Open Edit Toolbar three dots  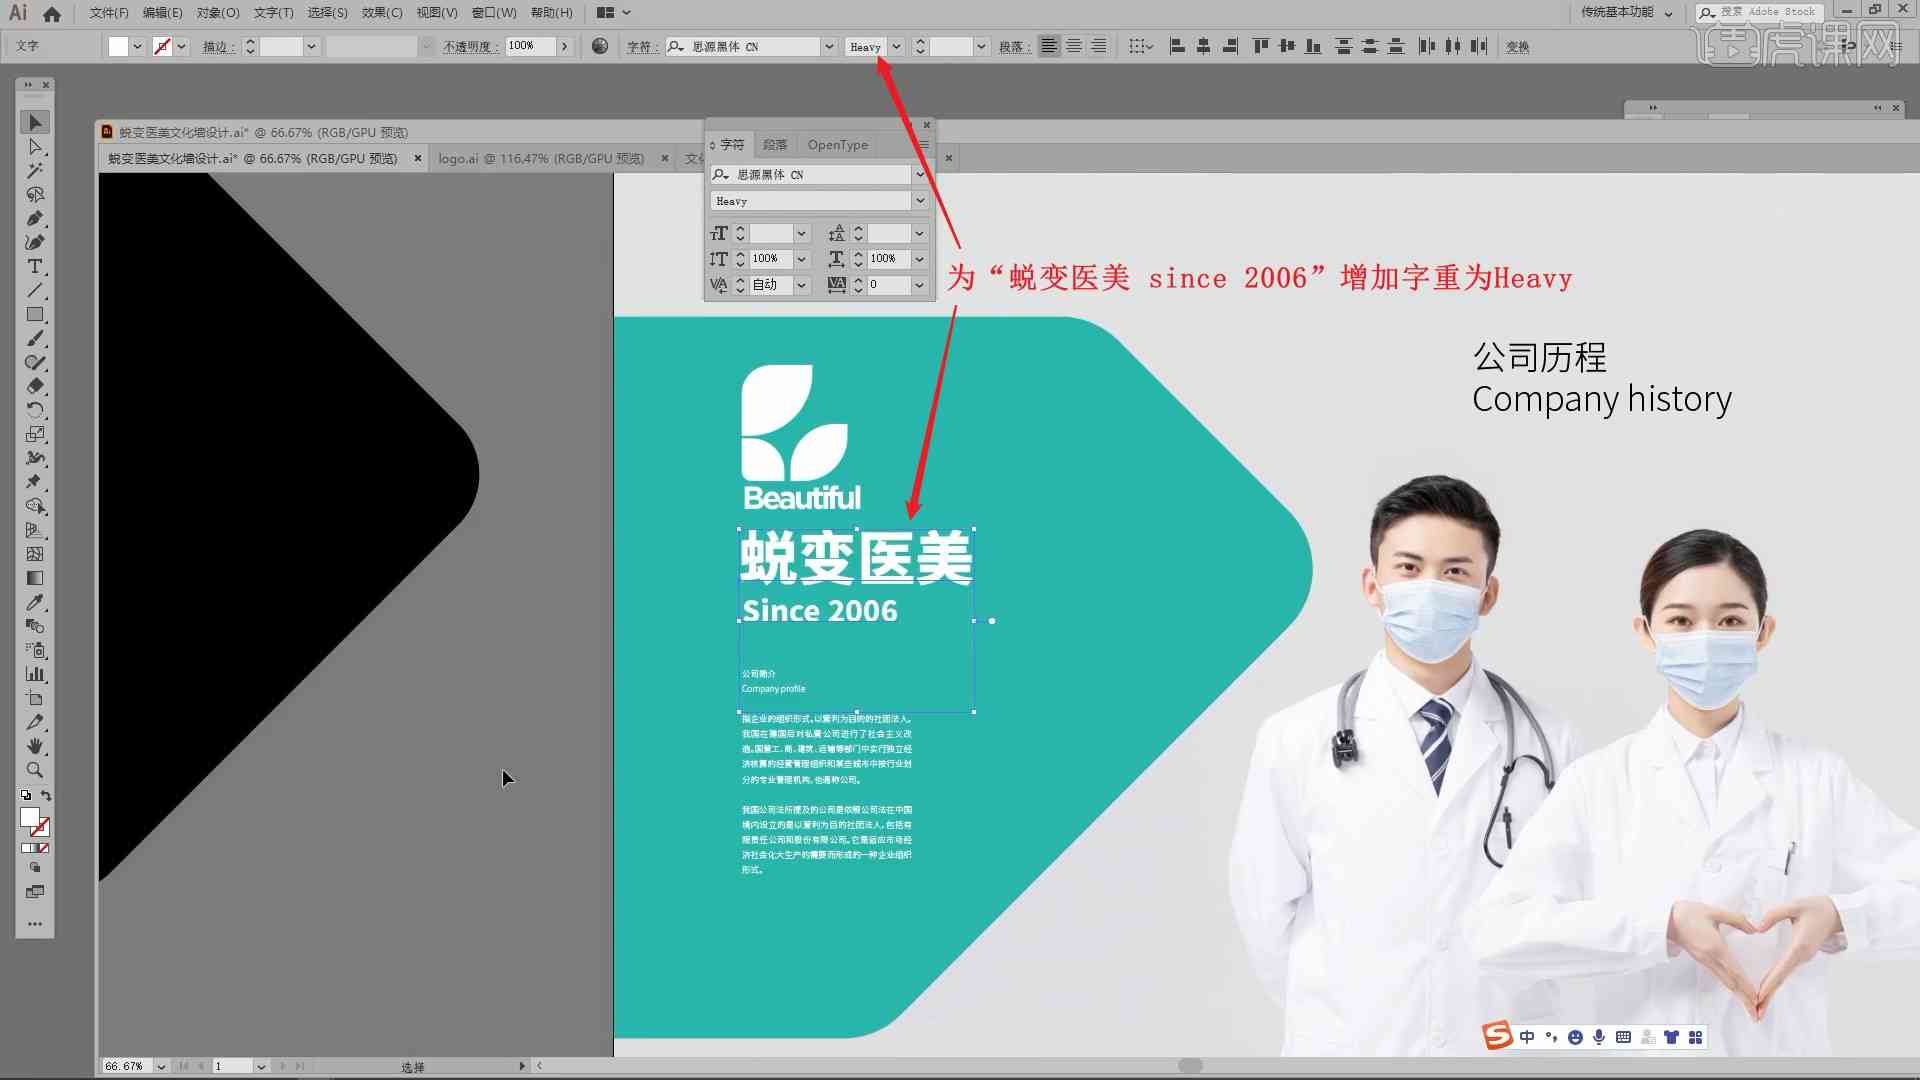point(35,924)
